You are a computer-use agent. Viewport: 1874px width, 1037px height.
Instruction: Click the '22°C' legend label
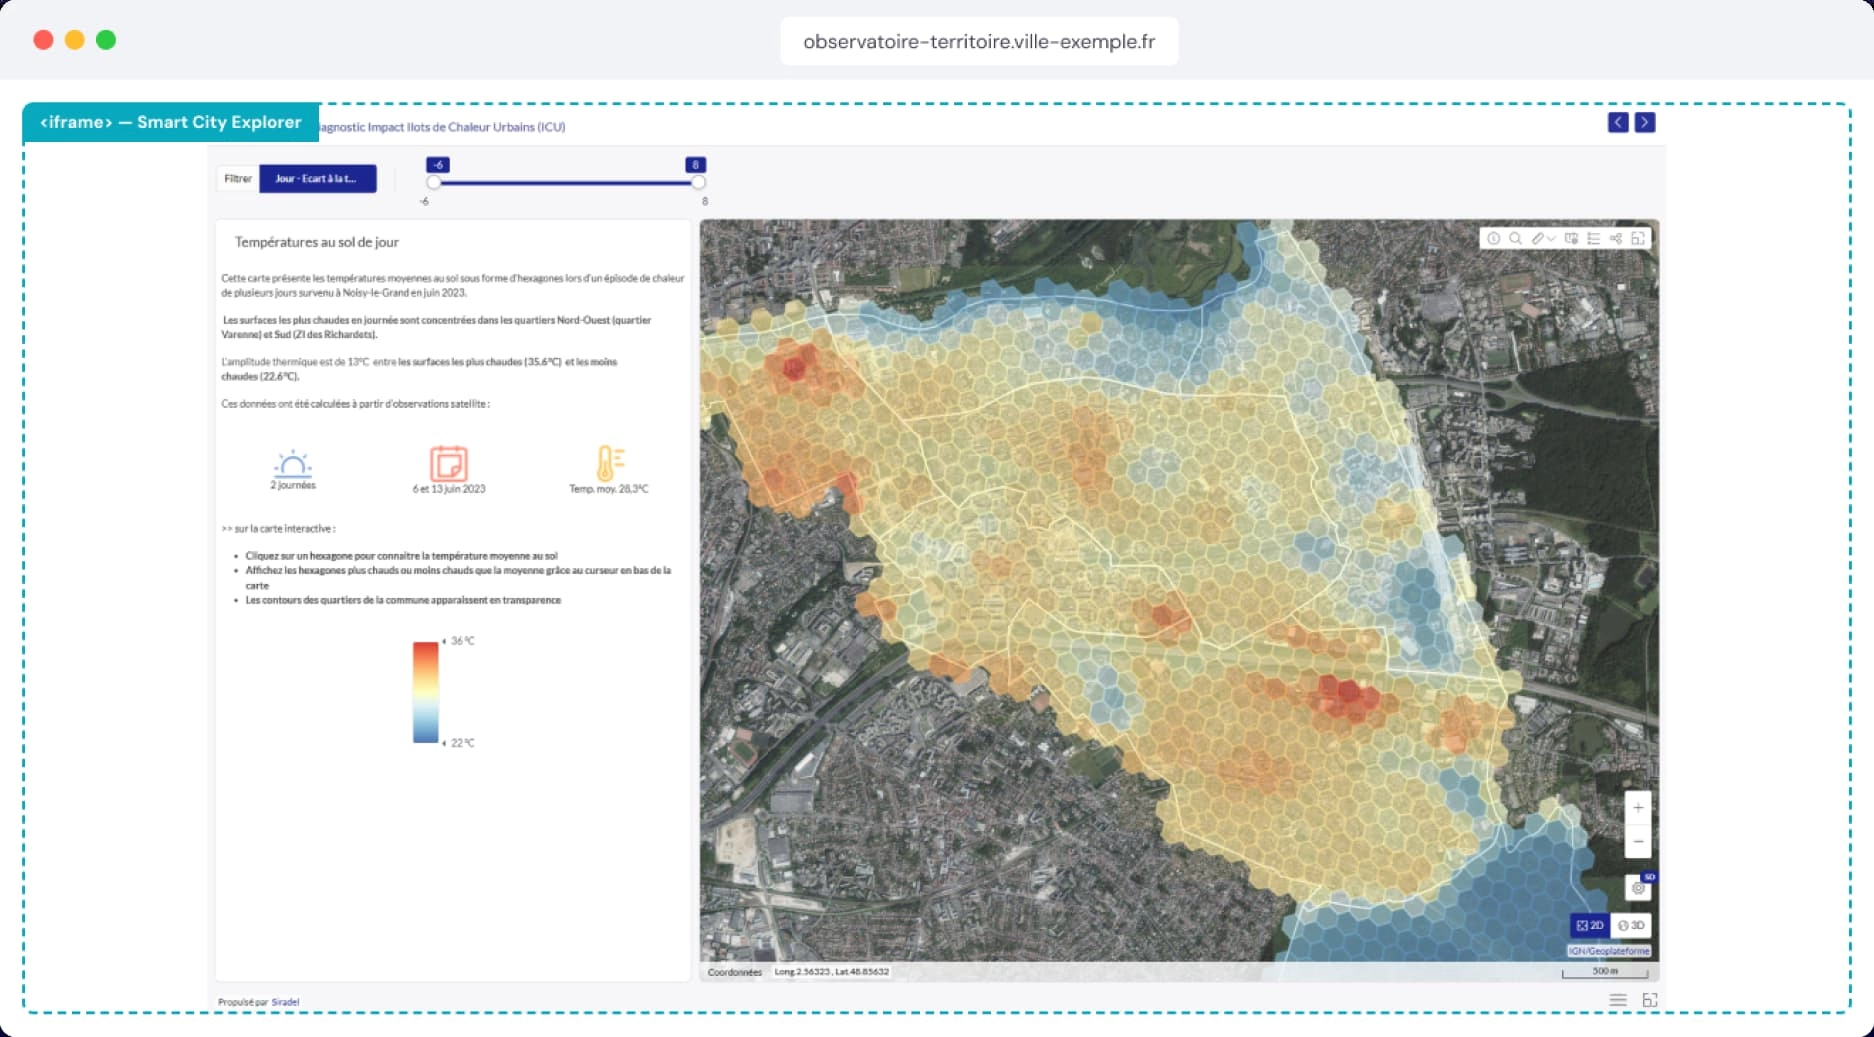[462, 743]
